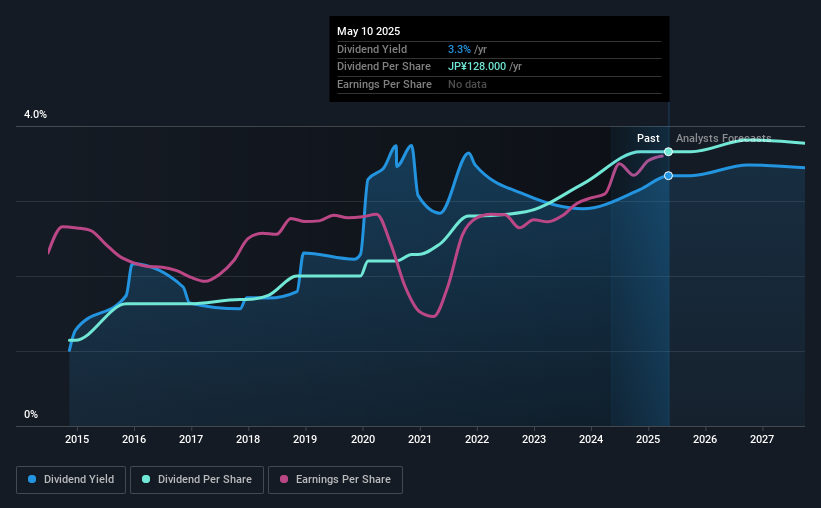Click the tooltip Dividend Per Share row label

coord(384,67)
